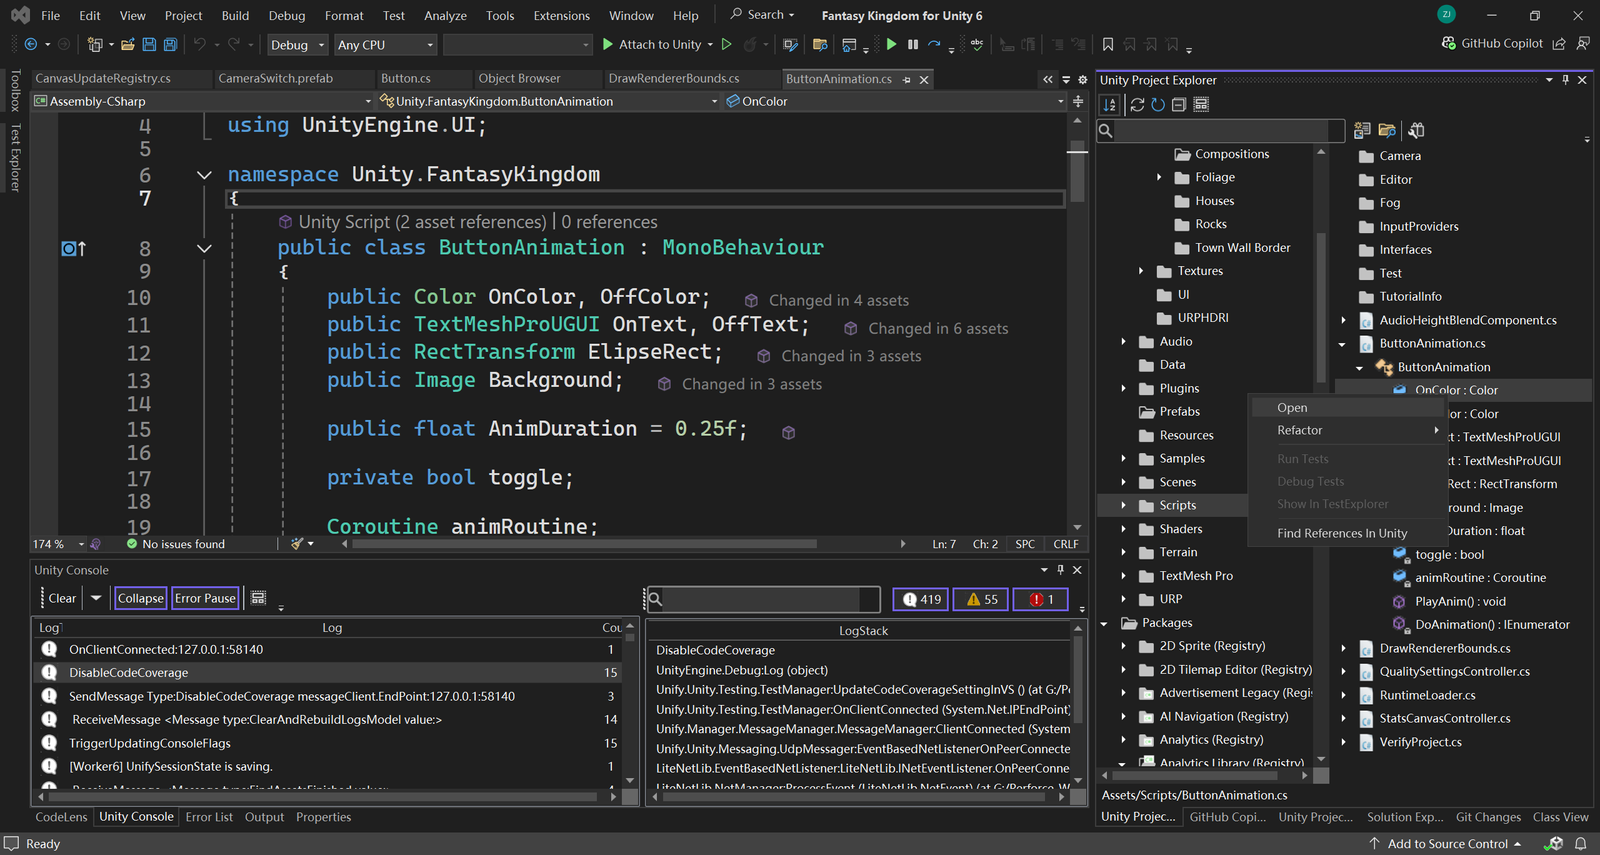Pin the Unity Project Explorer panel
1600x855 pixels.
pos(1565,80)
